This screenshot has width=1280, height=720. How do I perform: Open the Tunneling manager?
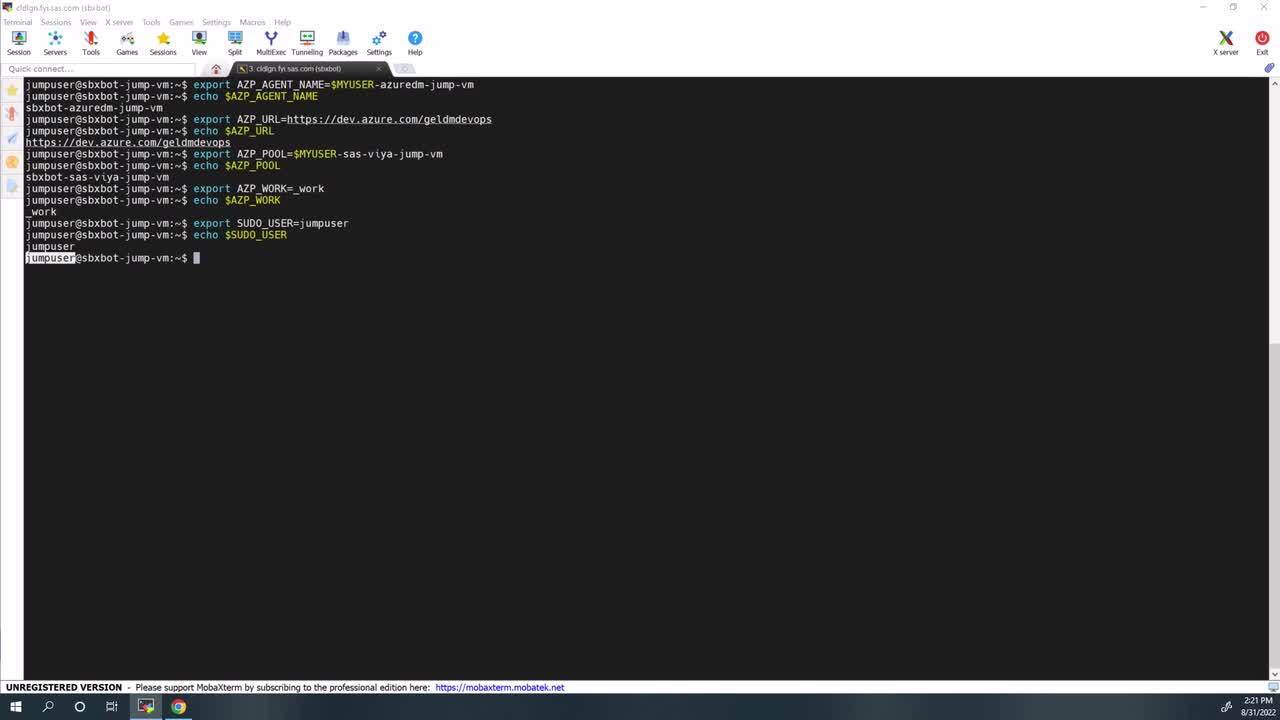[x=307, y=42]
